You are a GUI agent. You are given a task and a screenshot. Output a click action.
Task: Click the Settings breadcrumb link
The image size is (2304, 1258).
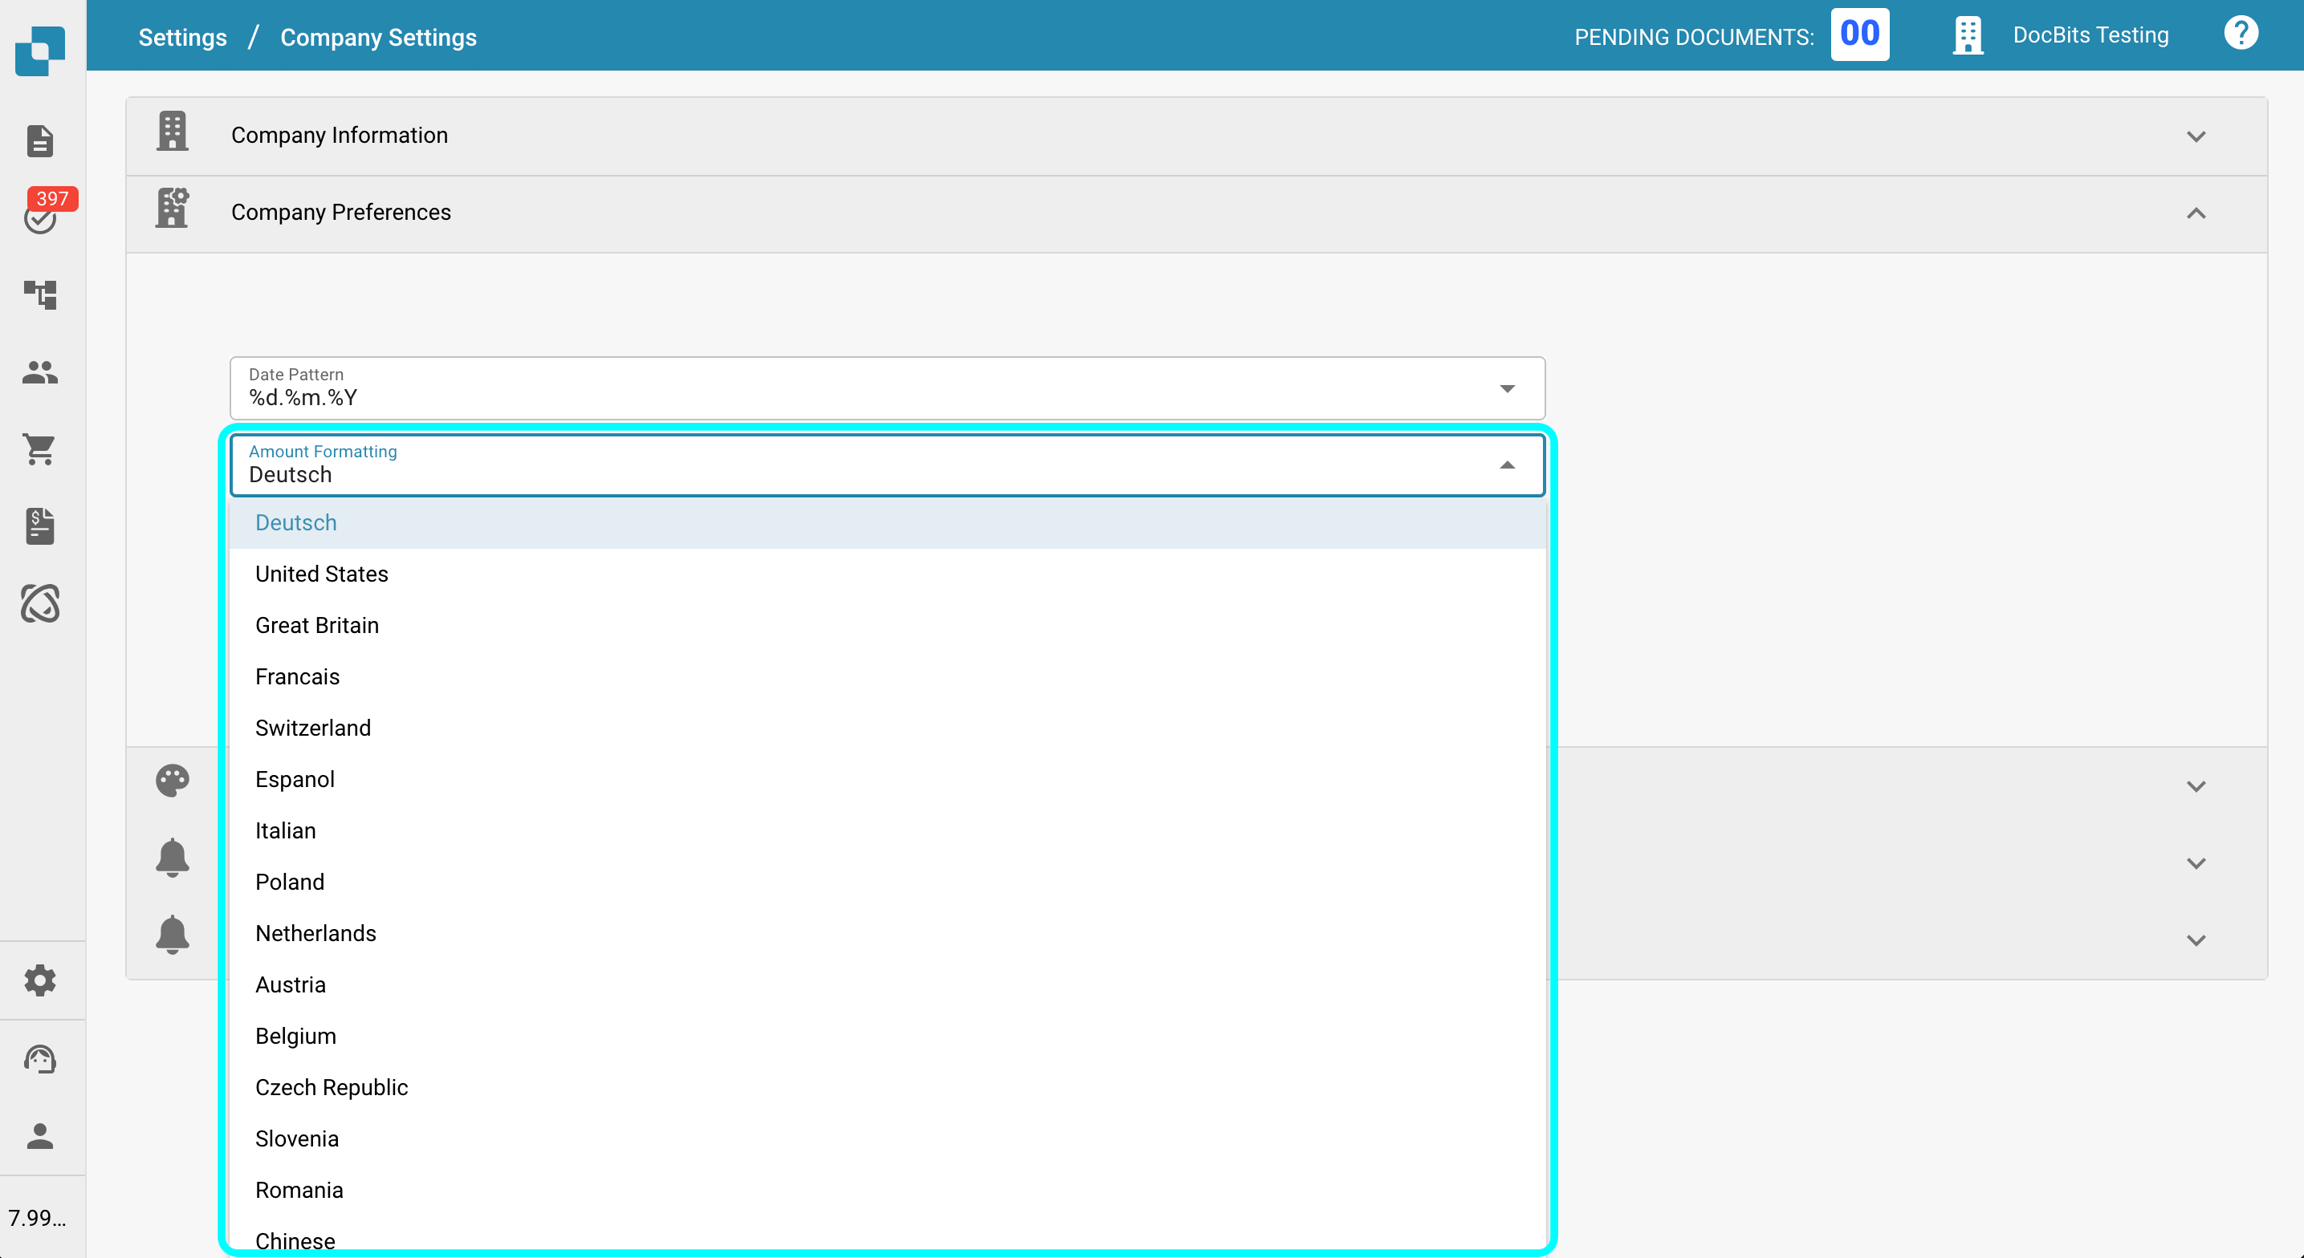click(182, 37)
